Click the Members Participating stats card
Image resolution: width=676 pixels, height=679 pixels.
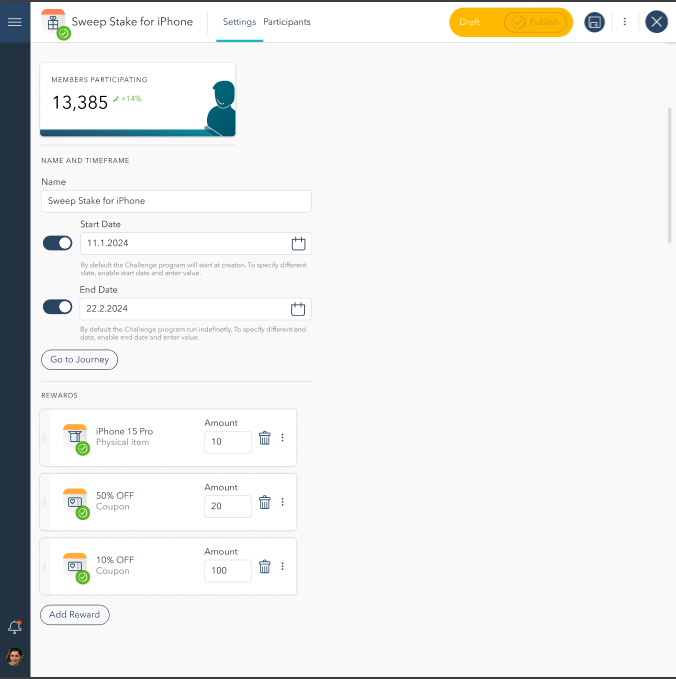(138, 100)
